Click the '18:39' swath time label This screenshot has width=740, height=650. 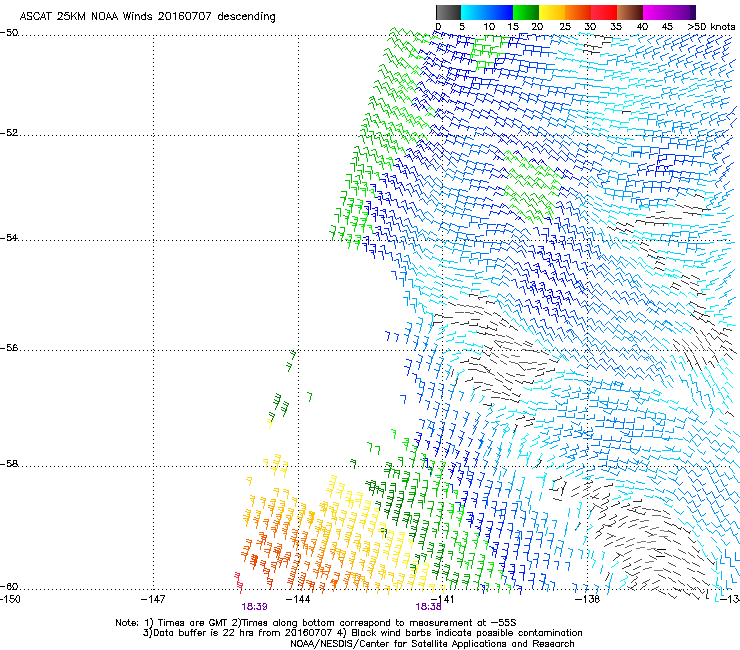254,607
